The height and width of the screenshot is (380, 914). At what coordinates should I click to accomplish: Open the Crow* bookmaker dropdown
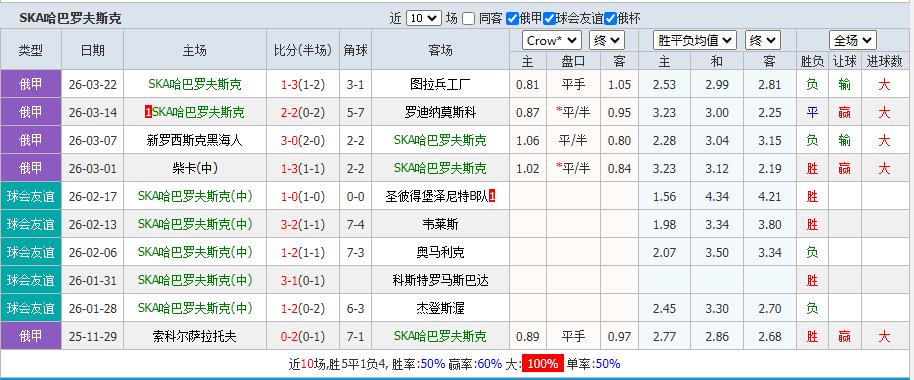click(552, 40)
